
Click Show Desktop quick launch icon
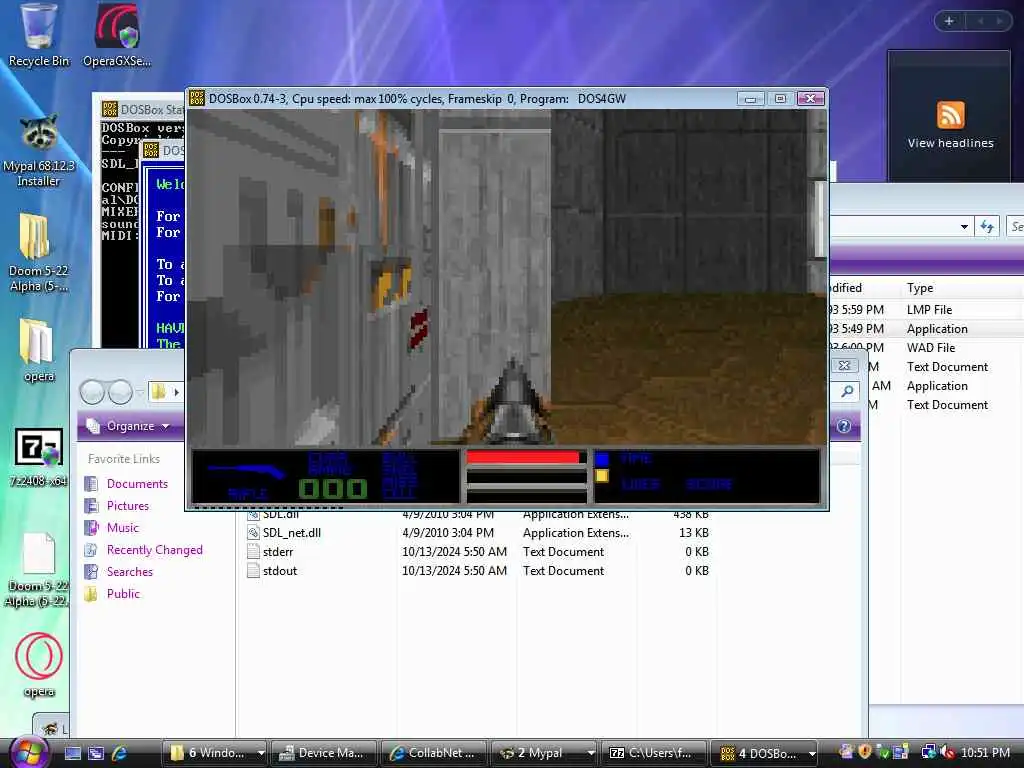point(72,753)
